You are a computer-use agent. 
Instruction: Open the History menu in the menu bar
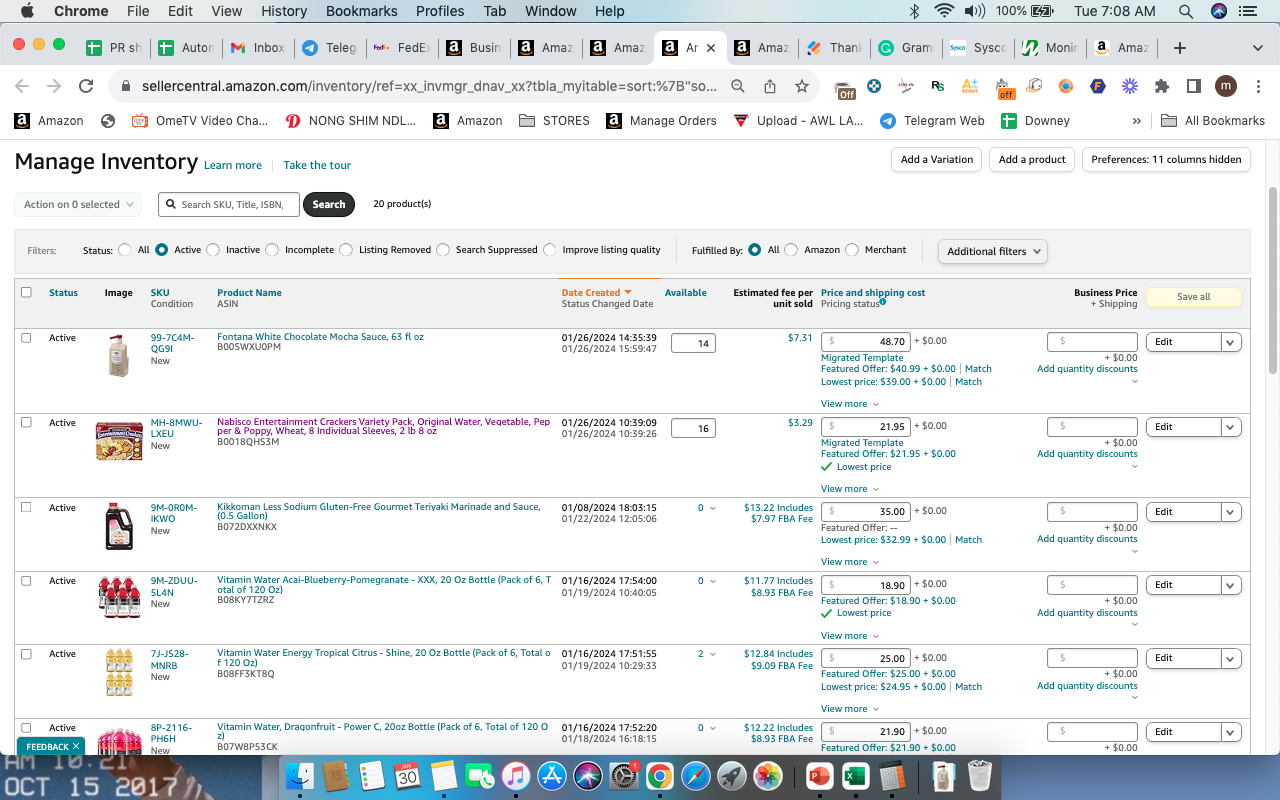coord(284,11)
